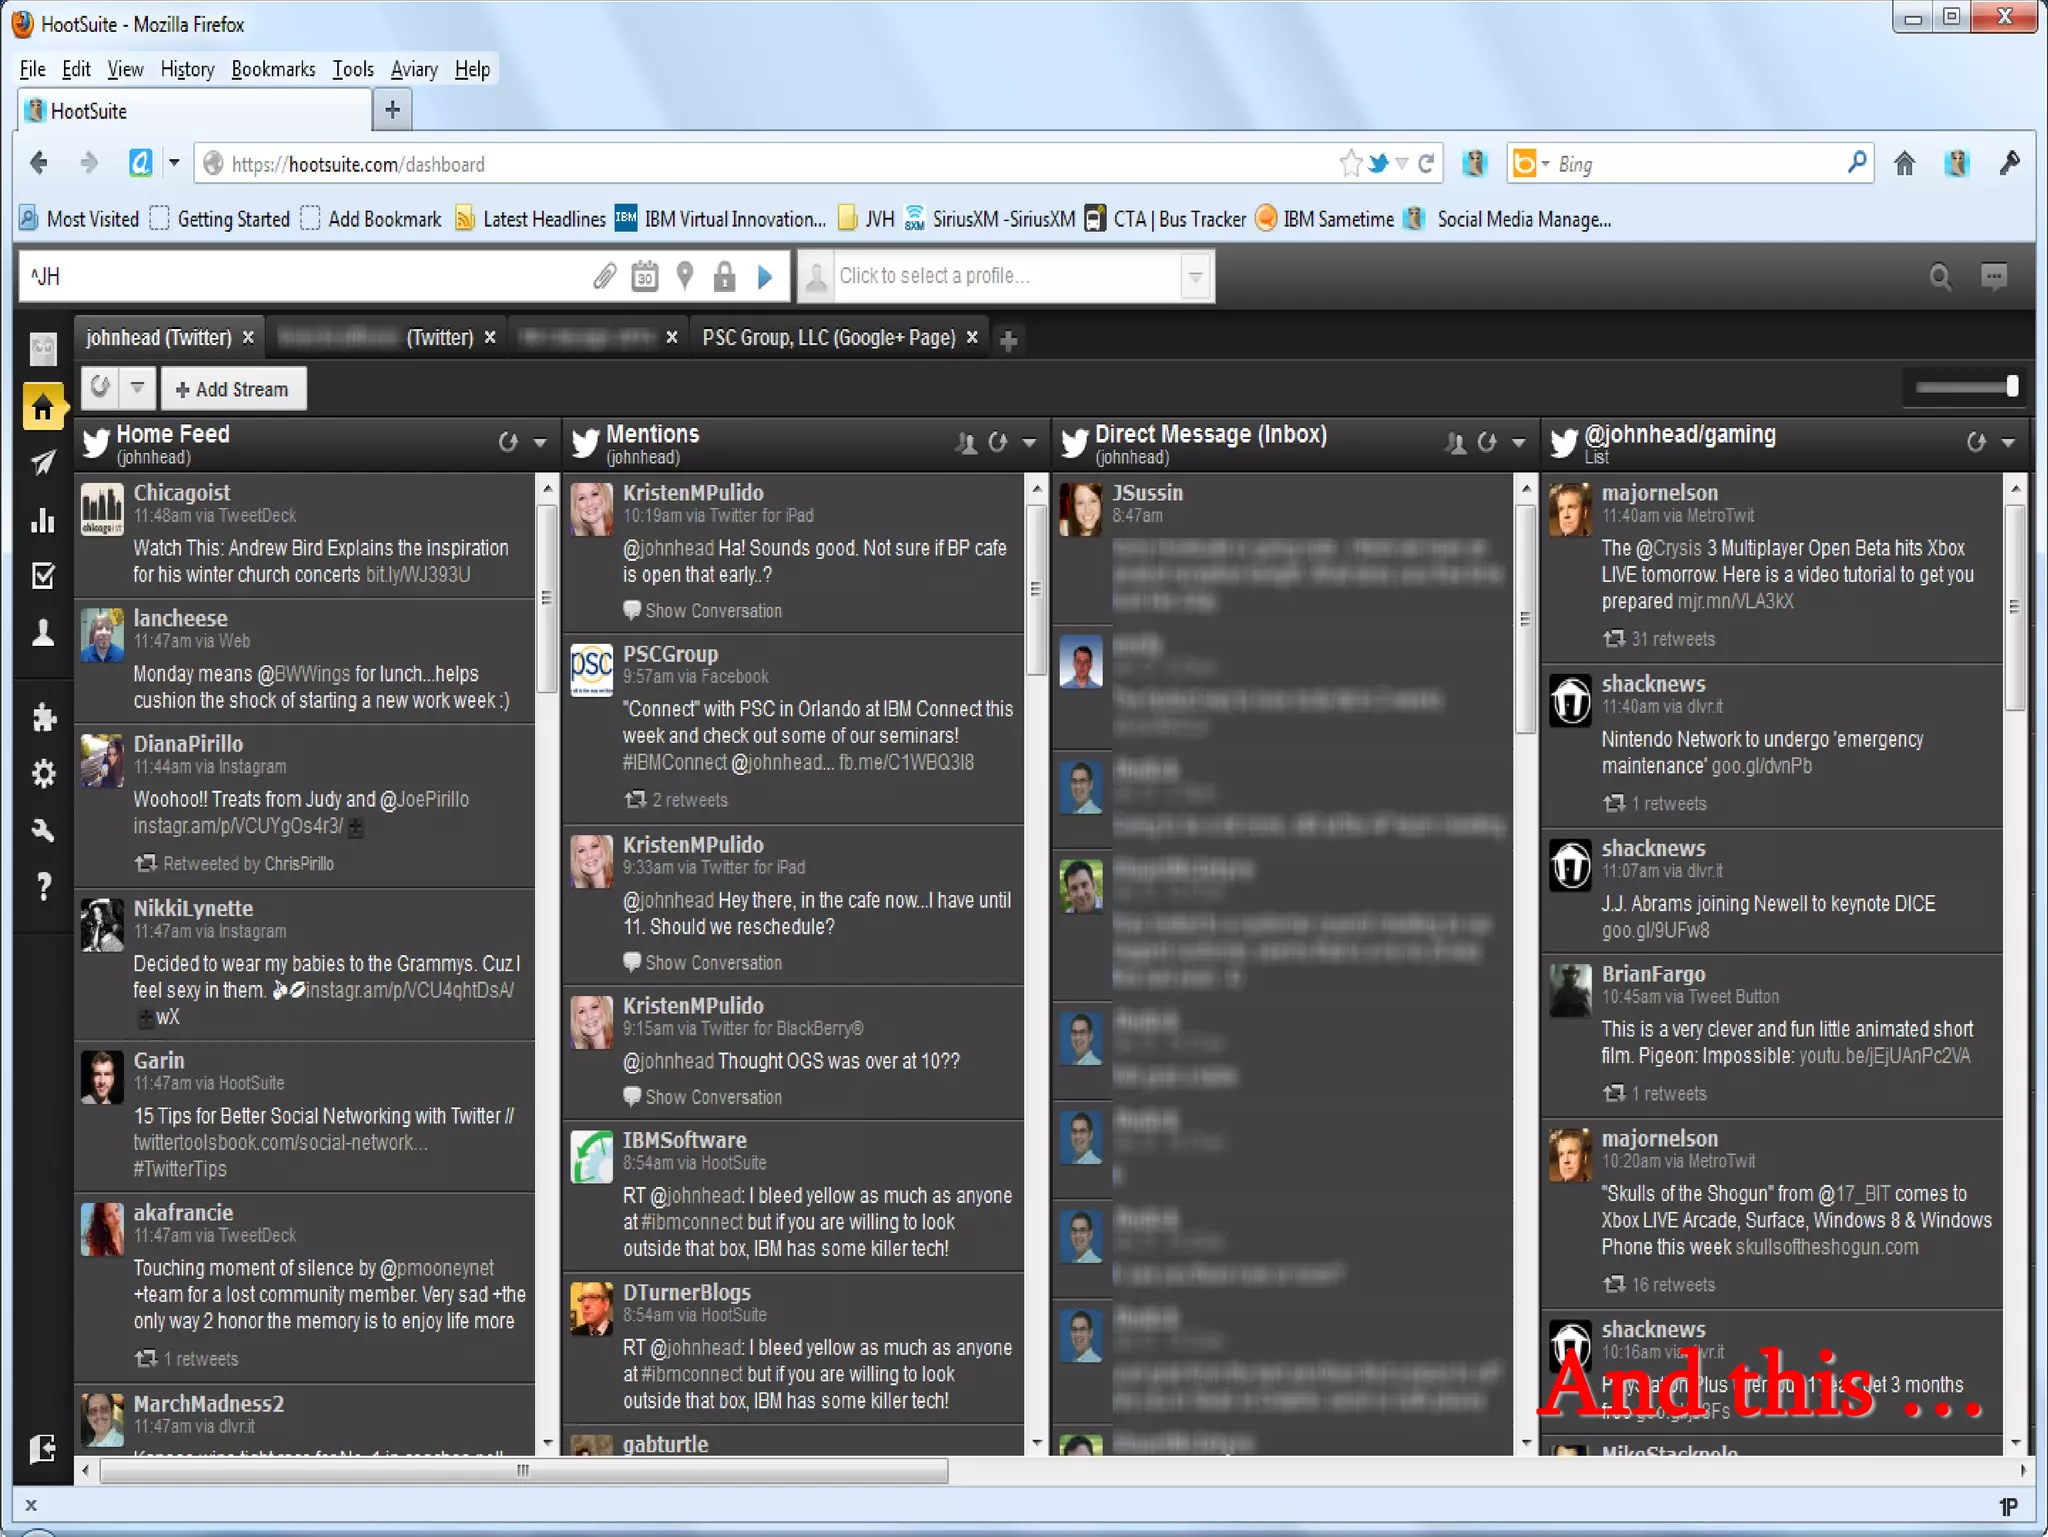Click the location pin icon
The height and width of the screenshot is (1537, 2048).
coord(685,276)
